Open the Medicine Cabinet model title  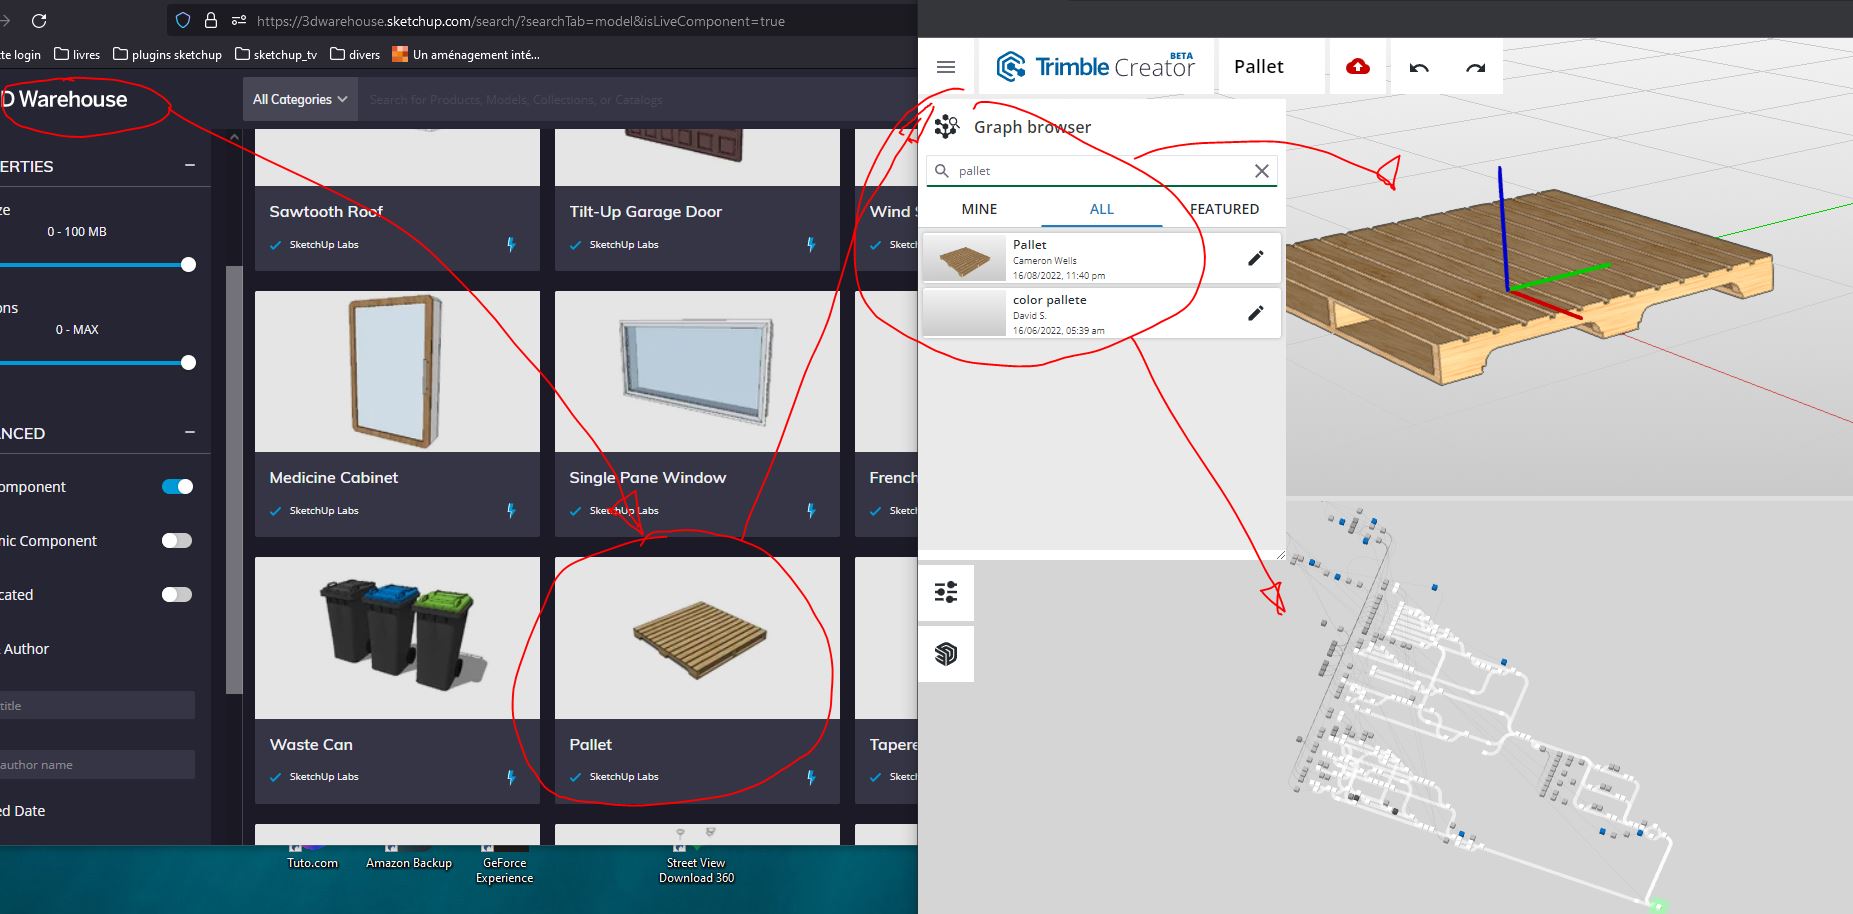click(x=333, y=477)
